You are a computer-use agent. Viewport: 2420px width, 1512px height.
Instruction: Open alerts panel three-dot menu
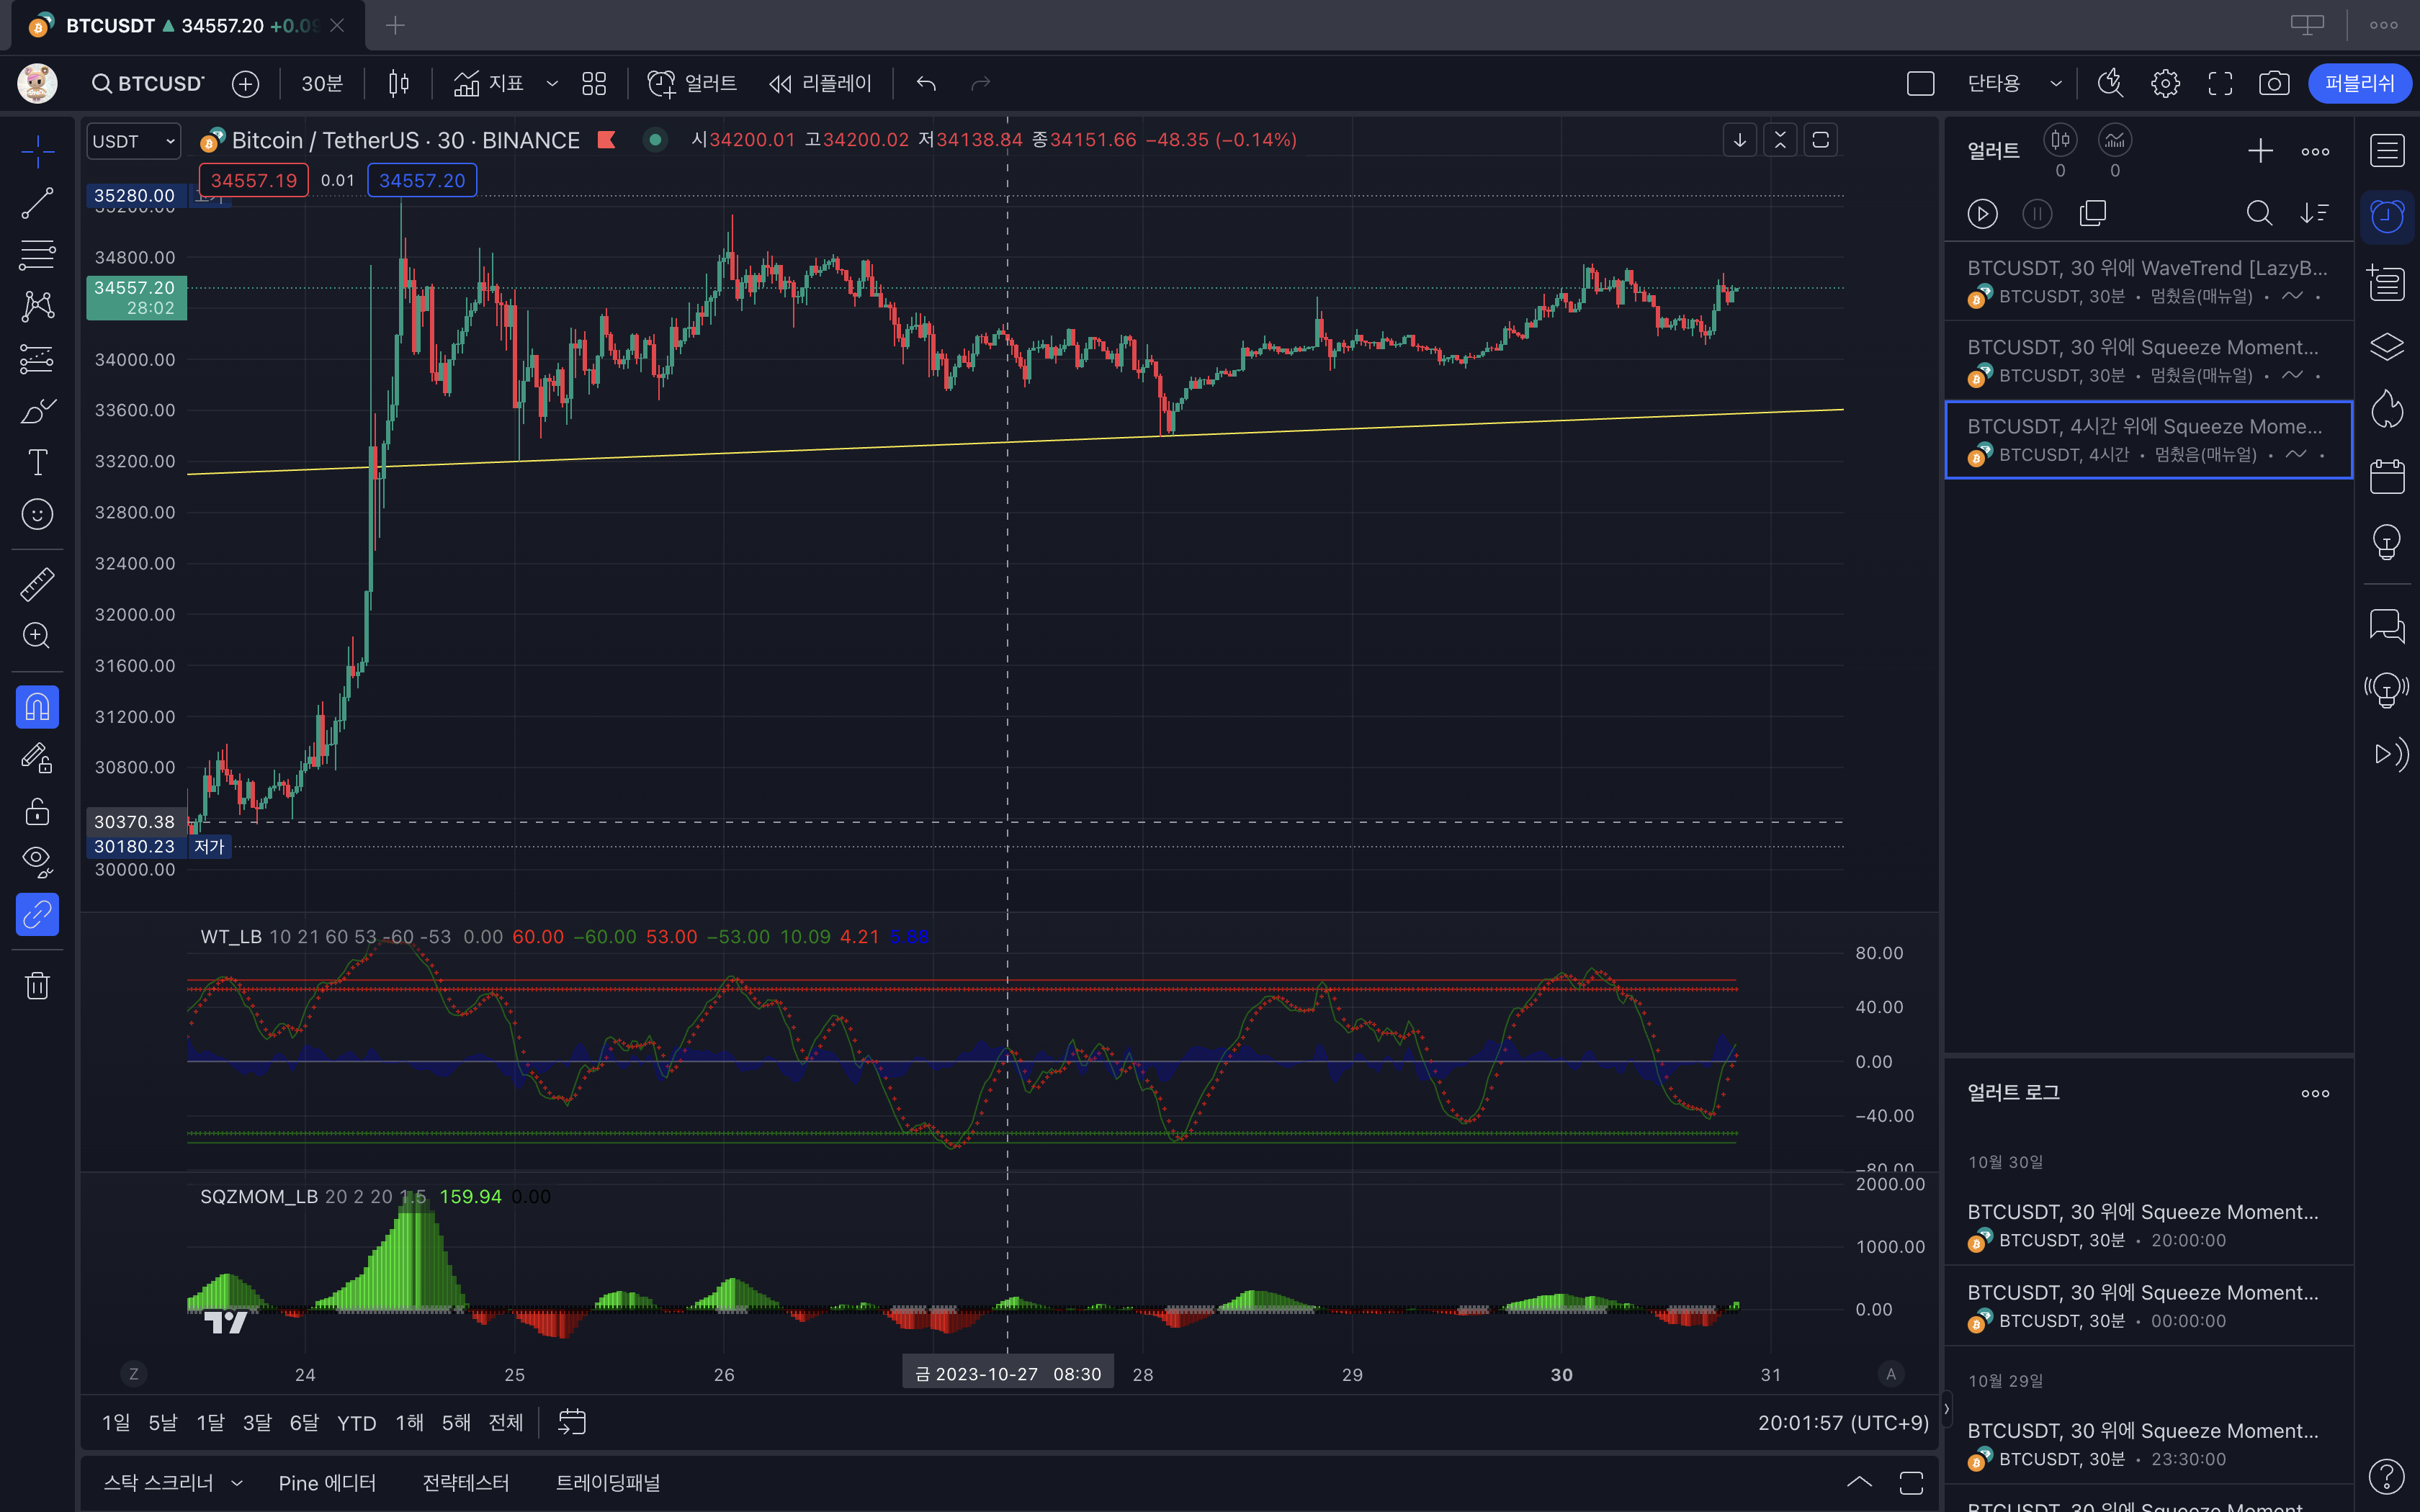(2315, 151)
